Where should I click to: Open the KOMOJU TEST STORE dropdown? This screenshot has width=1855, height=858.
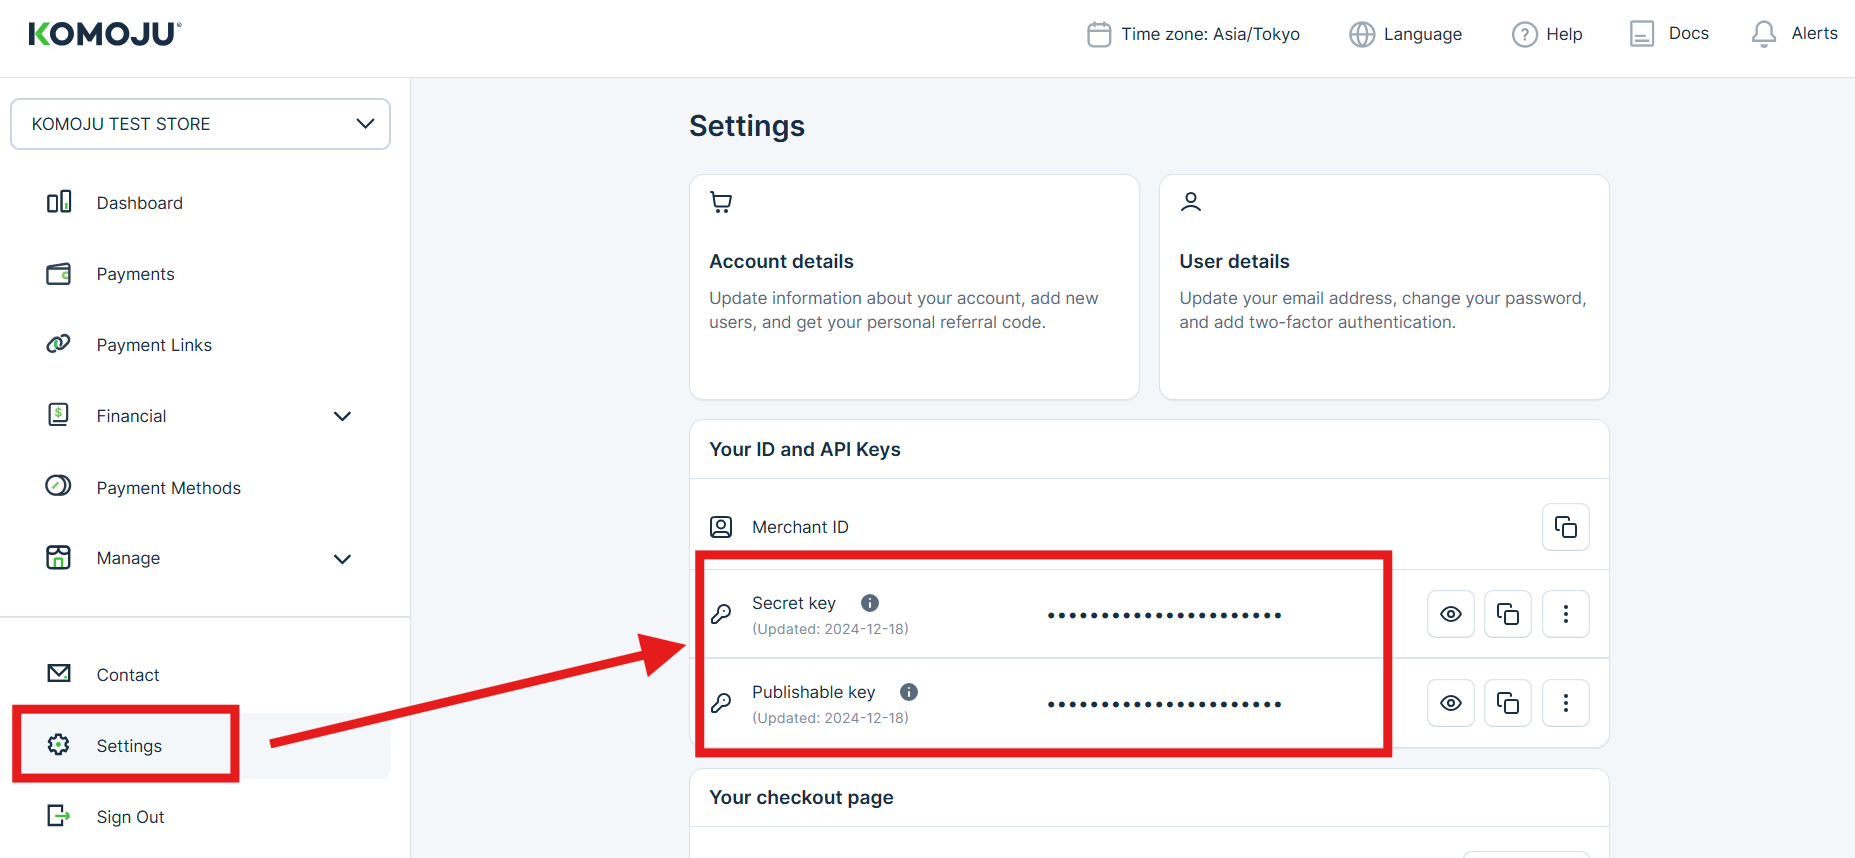[x=200, y=124]
